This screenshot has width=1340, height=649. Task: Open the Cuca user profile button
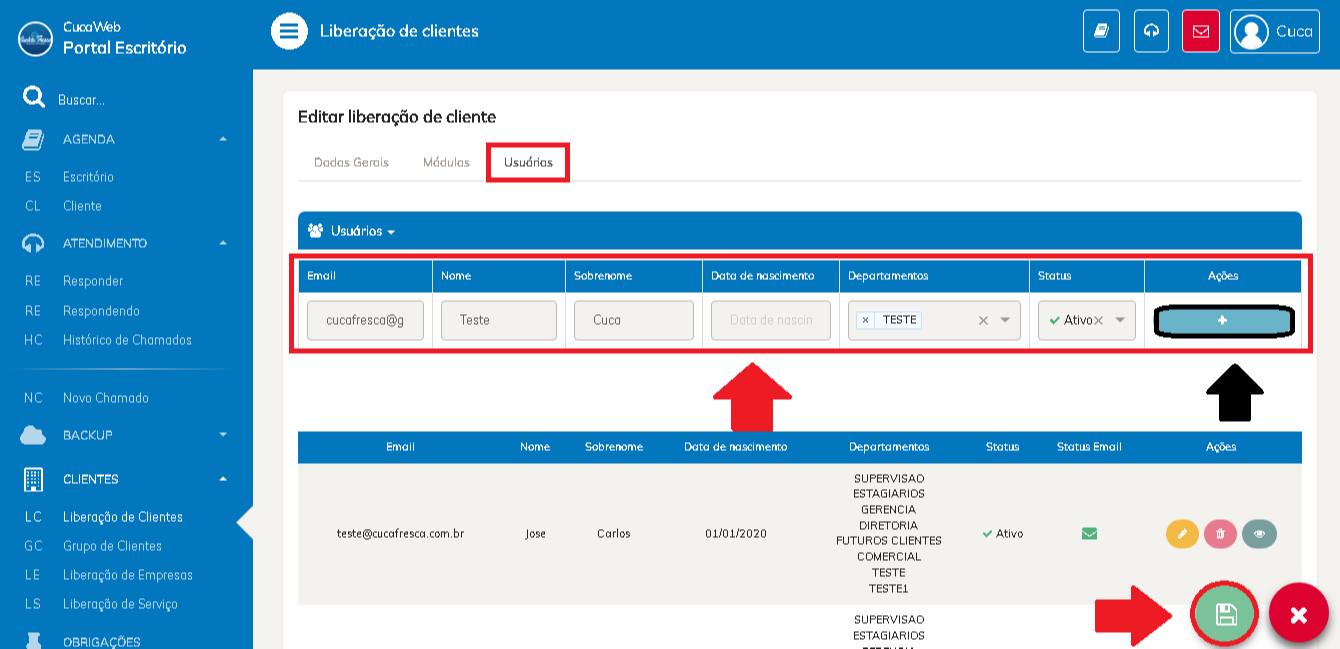pyautogui.click(x=1274, y=31)
